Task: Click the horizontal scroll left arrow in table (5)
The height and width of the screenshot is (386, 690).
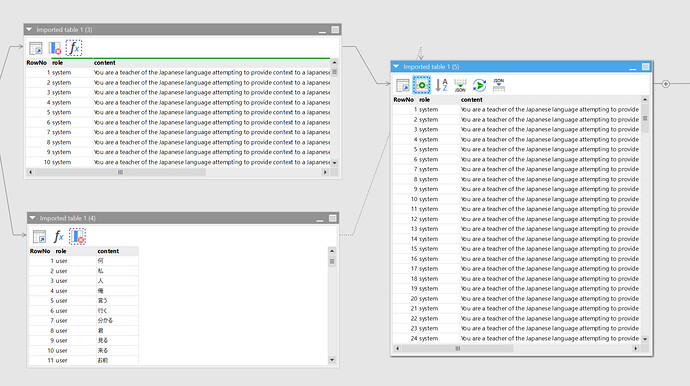Action: coord(397,348)
